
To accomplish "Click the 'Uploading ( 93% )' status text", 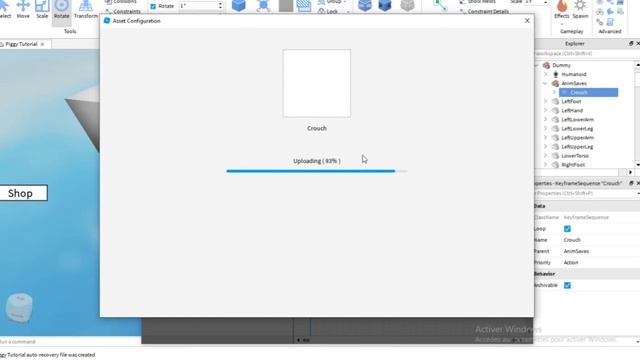I will coord(317,161).
